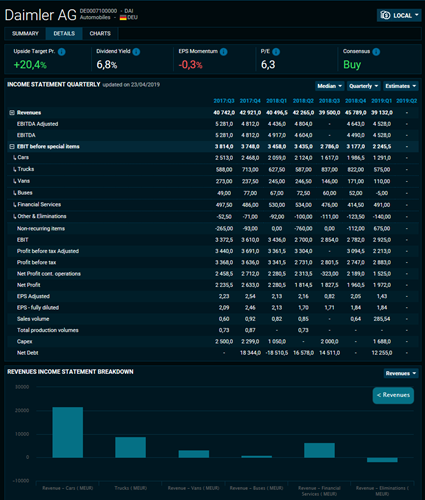Click the Trucks chart bar
The image size is (425, 500).
(130, 447)
